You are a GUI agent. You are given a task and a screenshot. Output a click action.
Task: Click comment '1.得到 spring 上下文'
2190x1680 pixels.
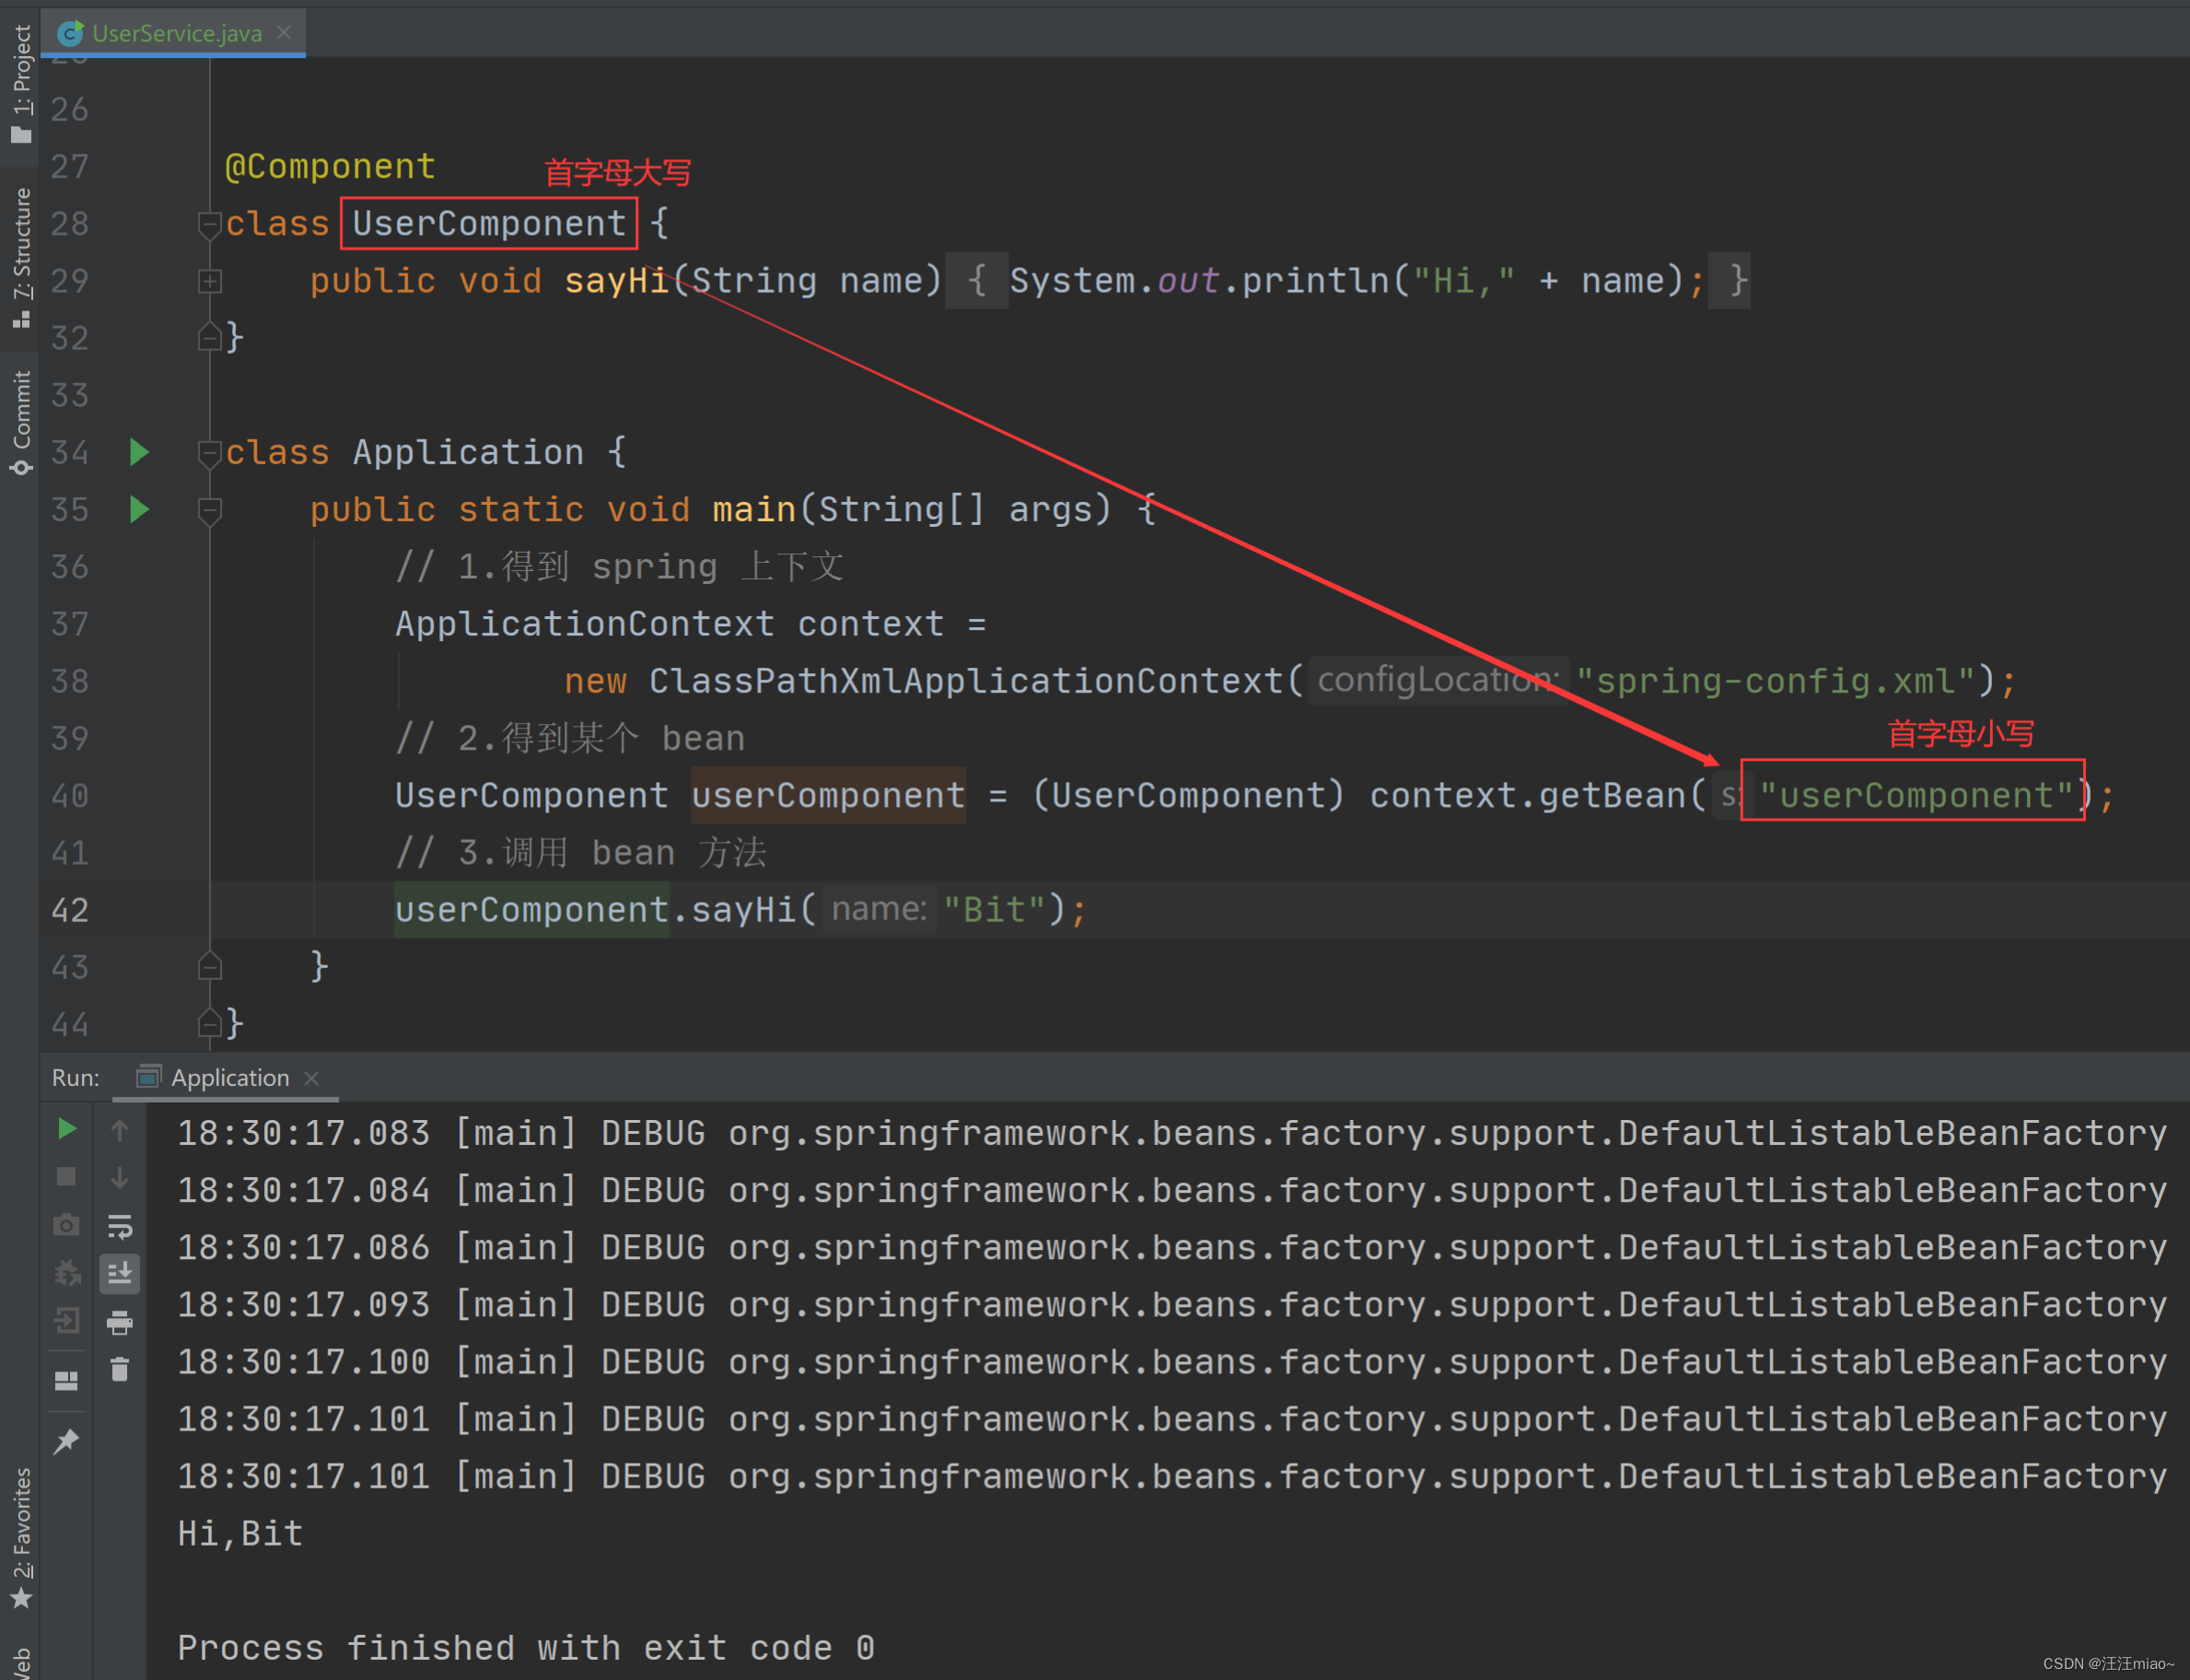pyautogui.click(x=620, y=566)
